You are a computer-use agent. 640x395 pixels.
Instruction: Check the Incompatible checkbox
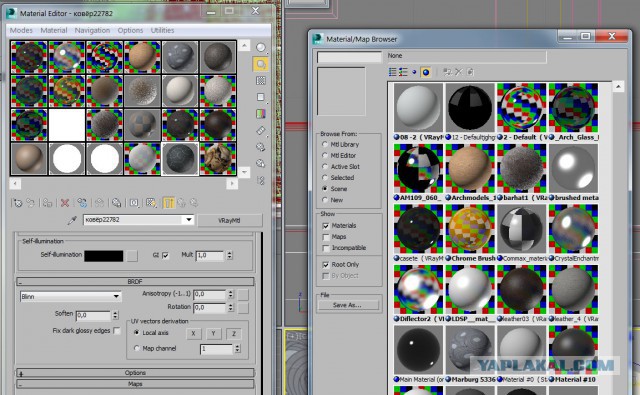point(326,248)
